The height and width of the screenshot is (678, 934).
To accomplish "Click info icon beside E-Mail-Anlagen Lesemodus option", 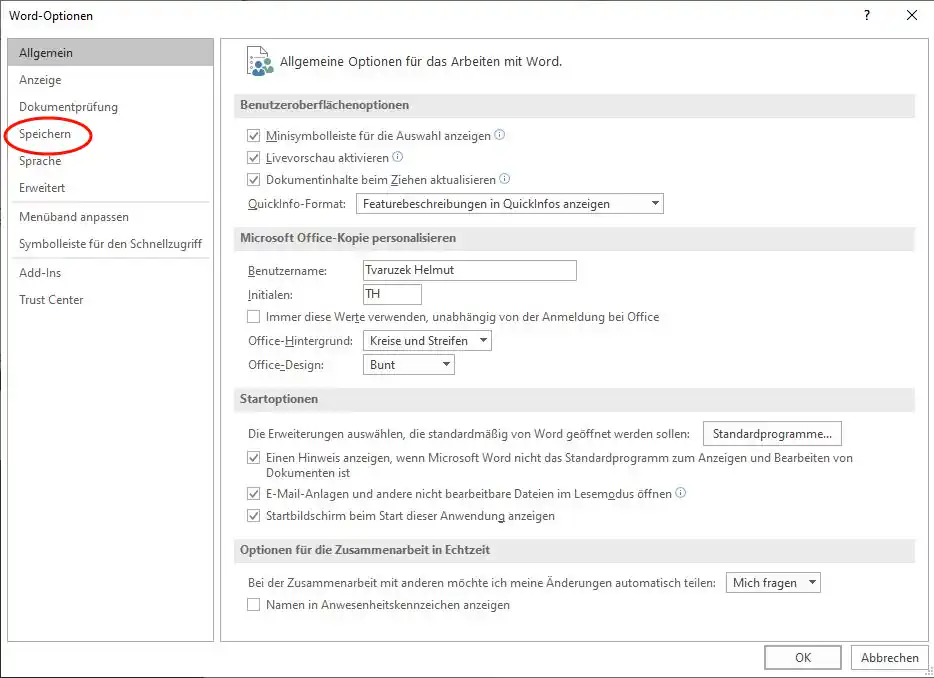I will click(681, 493).
